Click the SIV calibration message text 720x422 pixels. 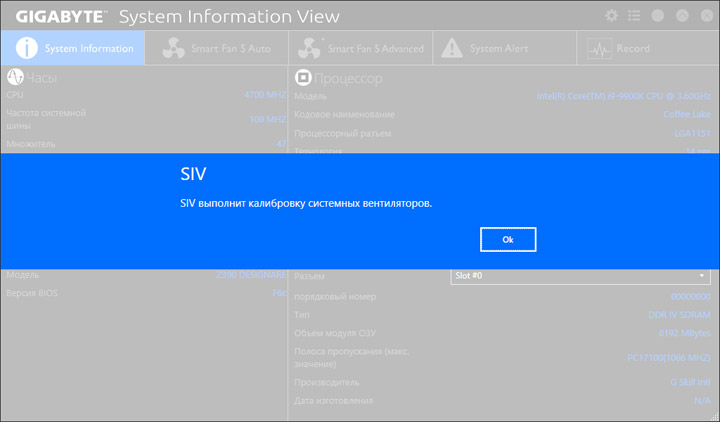coord(306,203)
